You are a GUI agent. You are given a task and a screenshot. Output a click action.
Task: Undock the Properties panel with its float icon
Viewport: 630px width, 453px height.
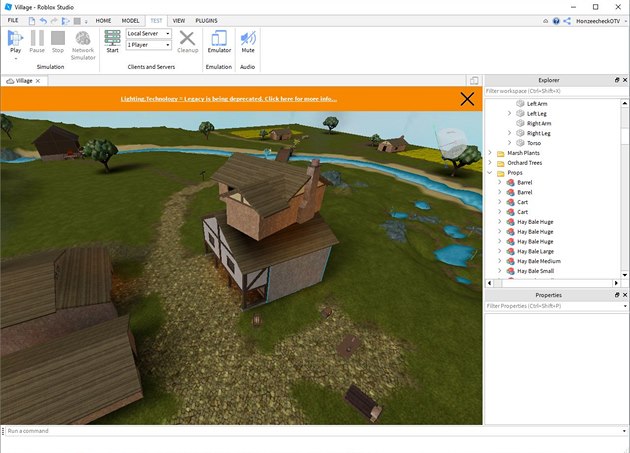point(617,295)
